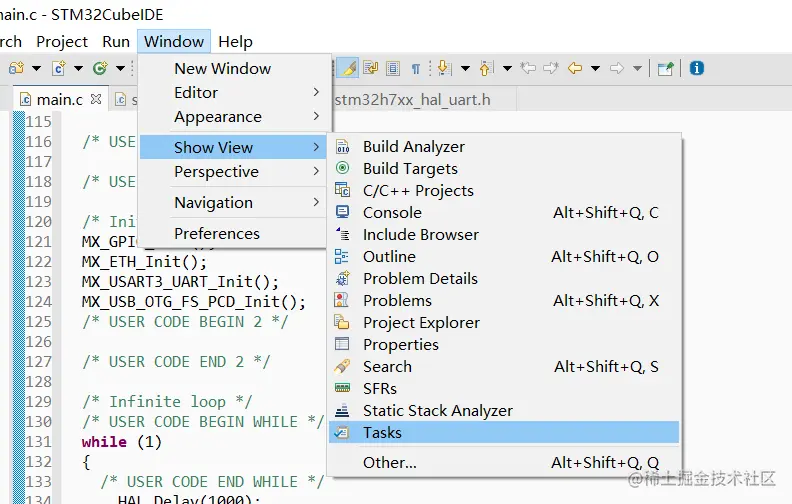Screen dimensions: 792x504
Task: Open SFRs view
Action: (504, 388)
